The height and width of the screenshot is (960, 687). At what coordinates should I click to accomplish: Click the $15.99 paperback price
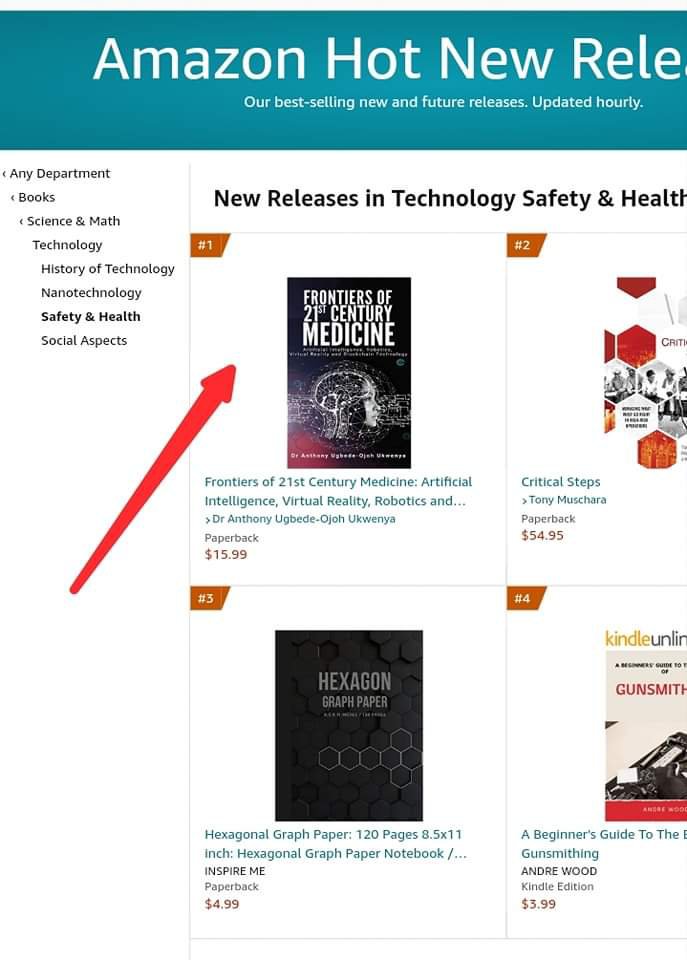point(226,554)
